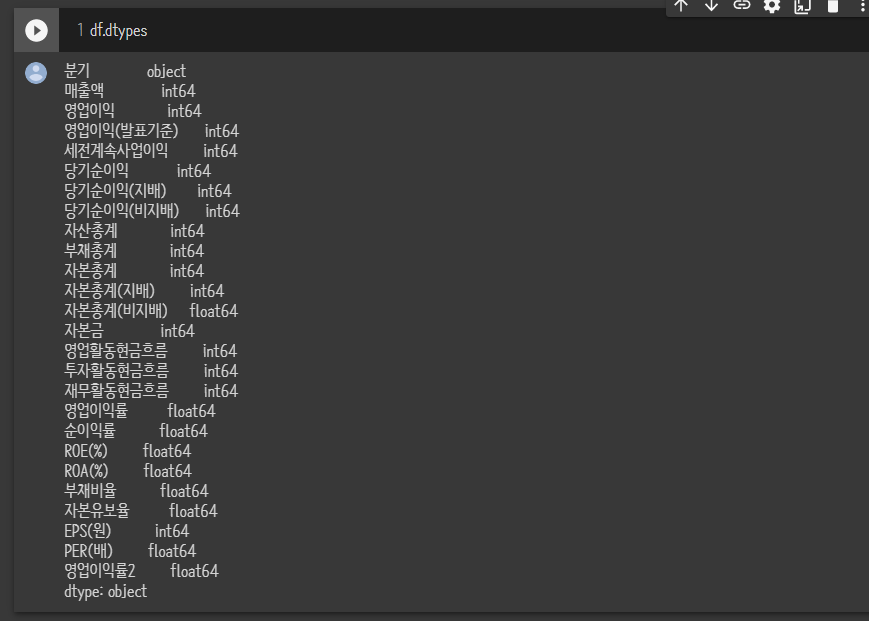Select the 당기순이익(비지배) row

click(152, 211)
